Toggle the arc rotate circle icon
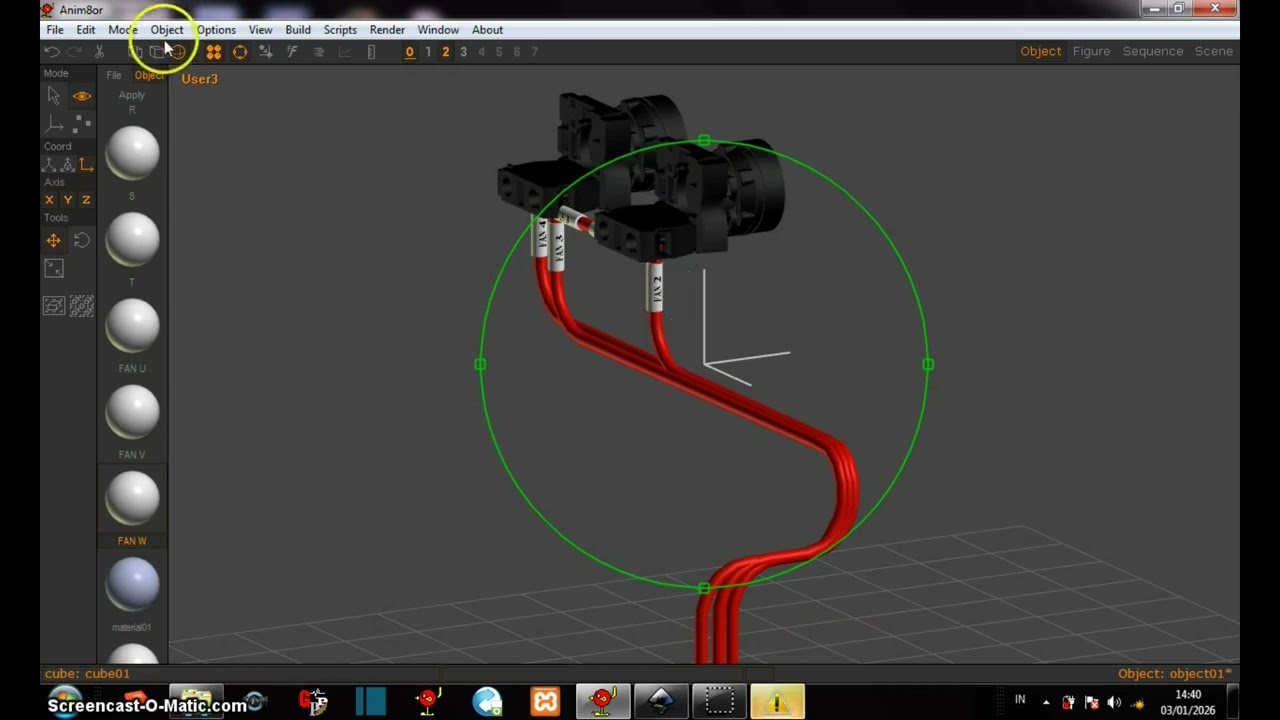Viewport: 1280px width, 720px height. pos(240,52)
